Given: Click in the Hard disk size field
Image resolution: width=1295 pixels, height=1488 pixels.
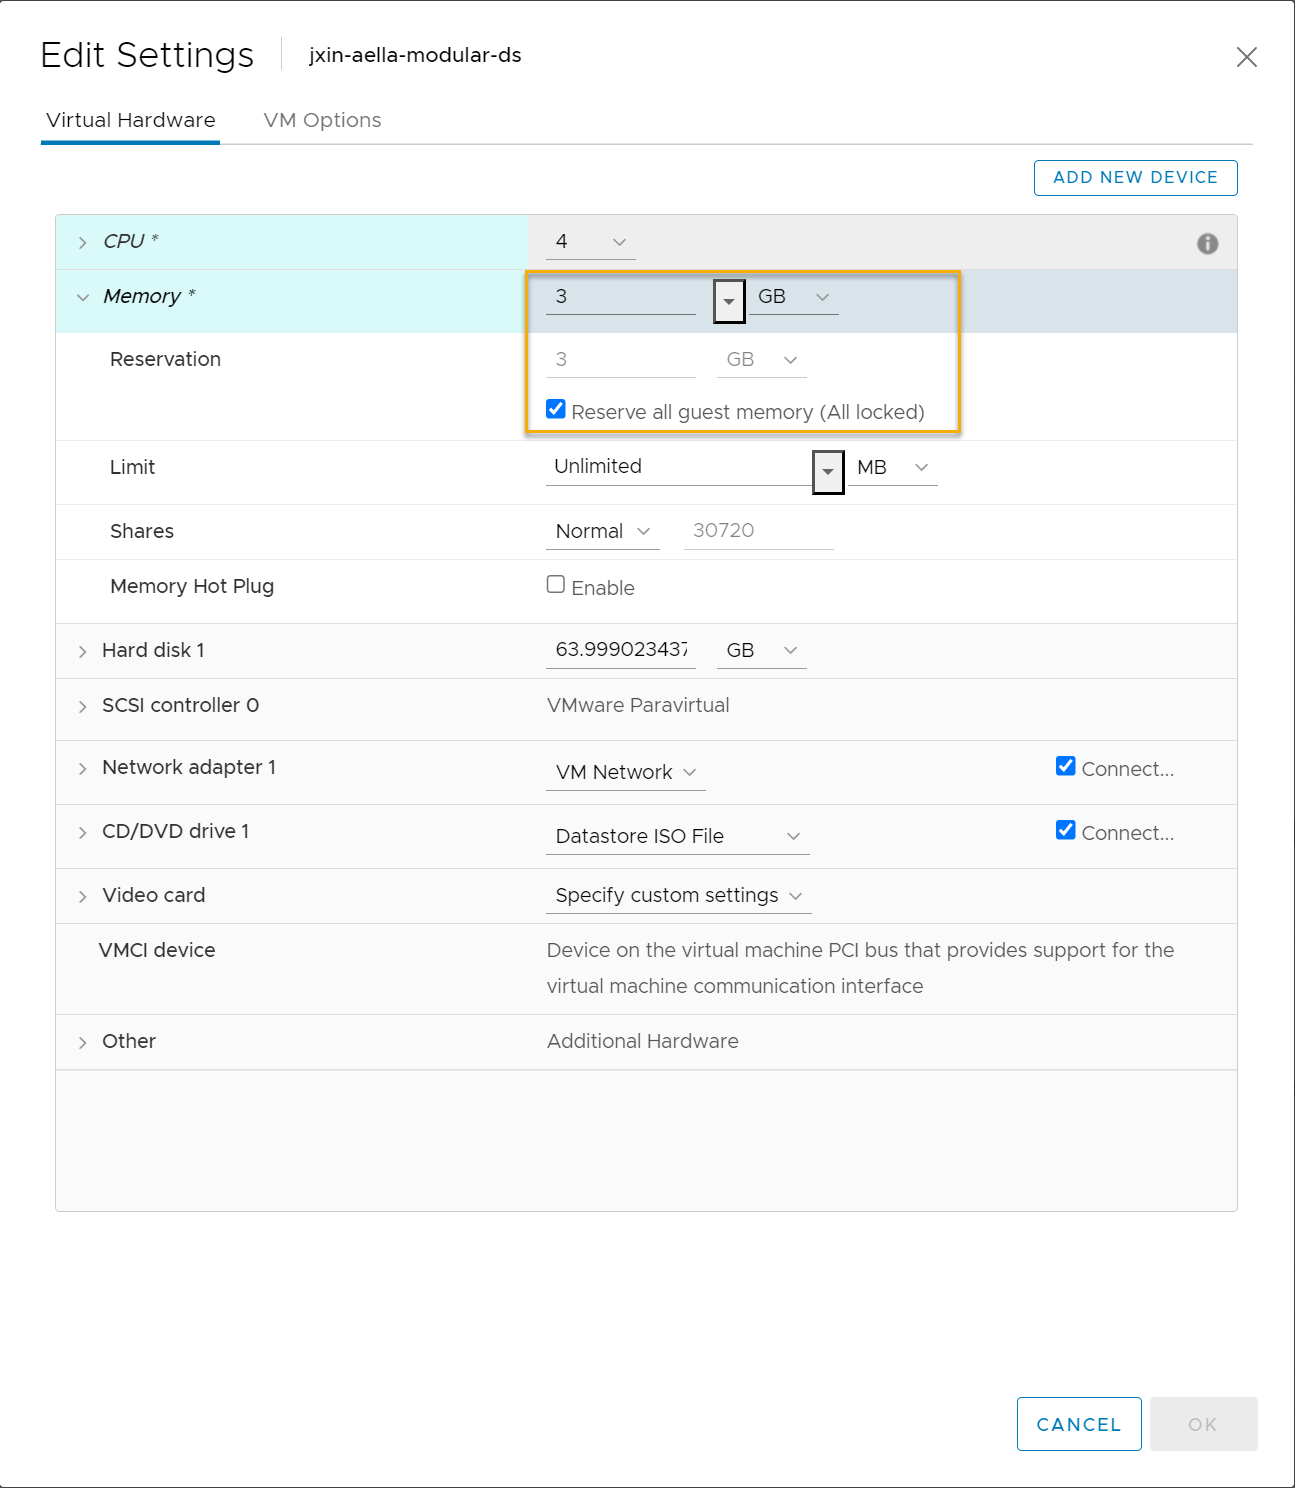Looking at the screenshot, I should pos(621,650).
